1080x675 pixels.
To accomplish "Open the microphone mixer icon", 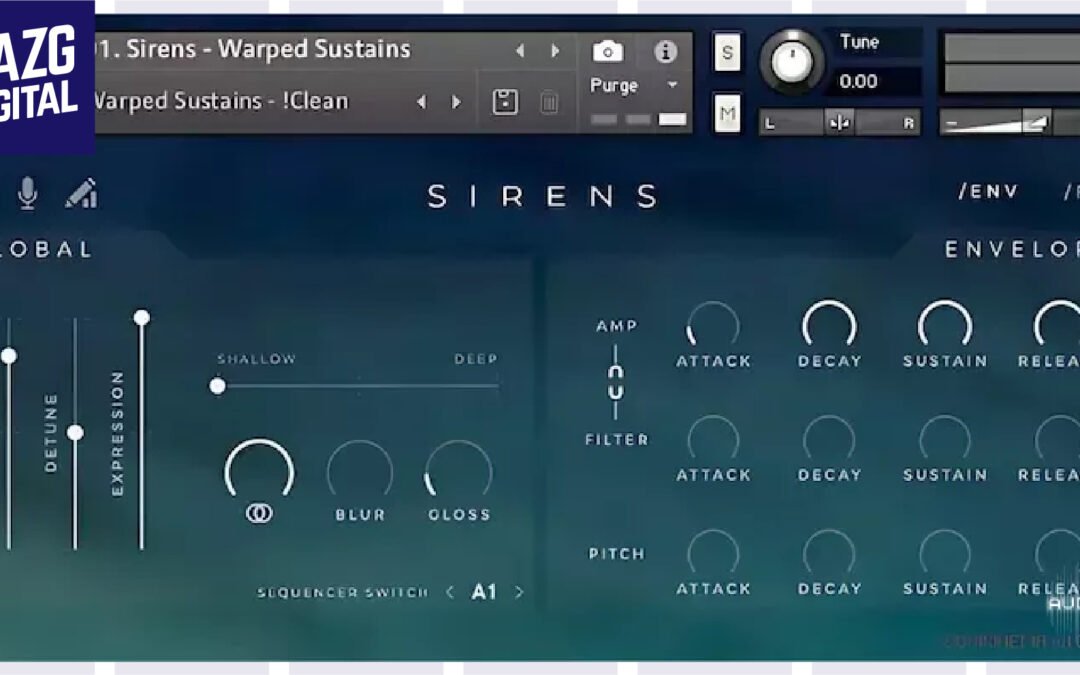I will click(28, 193).
